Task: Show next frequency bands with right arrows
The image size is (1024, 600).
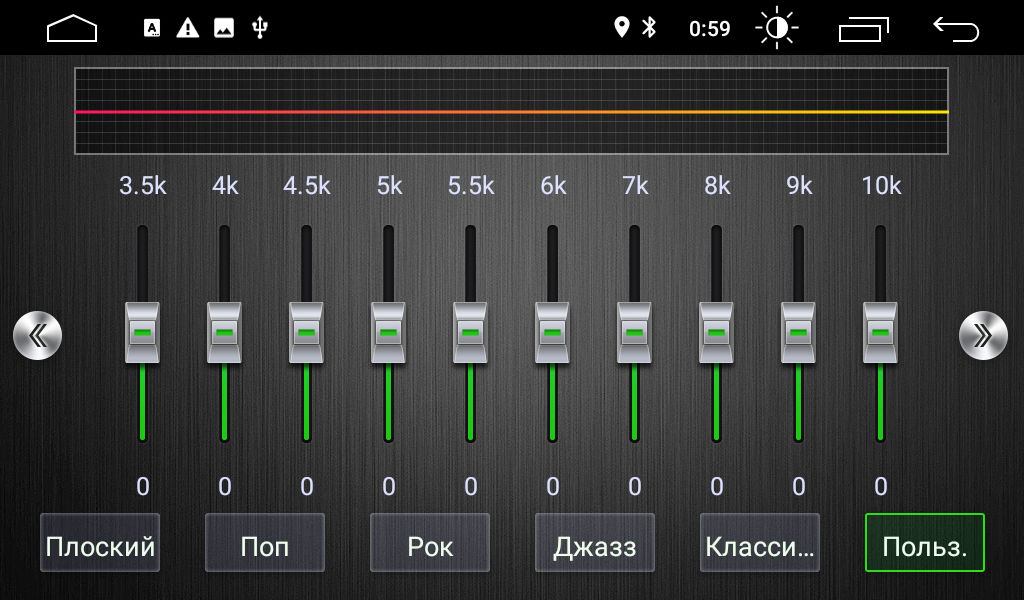Action: tap(984, 336)
